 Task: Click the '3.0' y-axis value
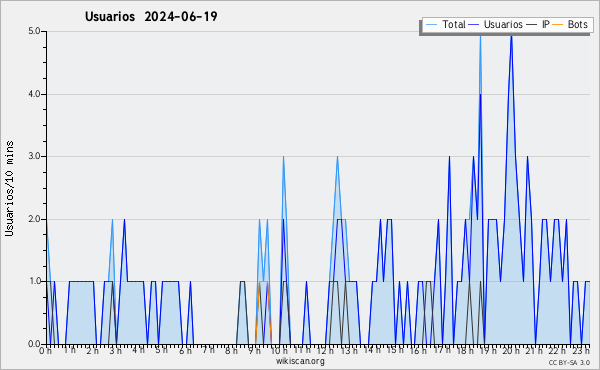[34, 156]
